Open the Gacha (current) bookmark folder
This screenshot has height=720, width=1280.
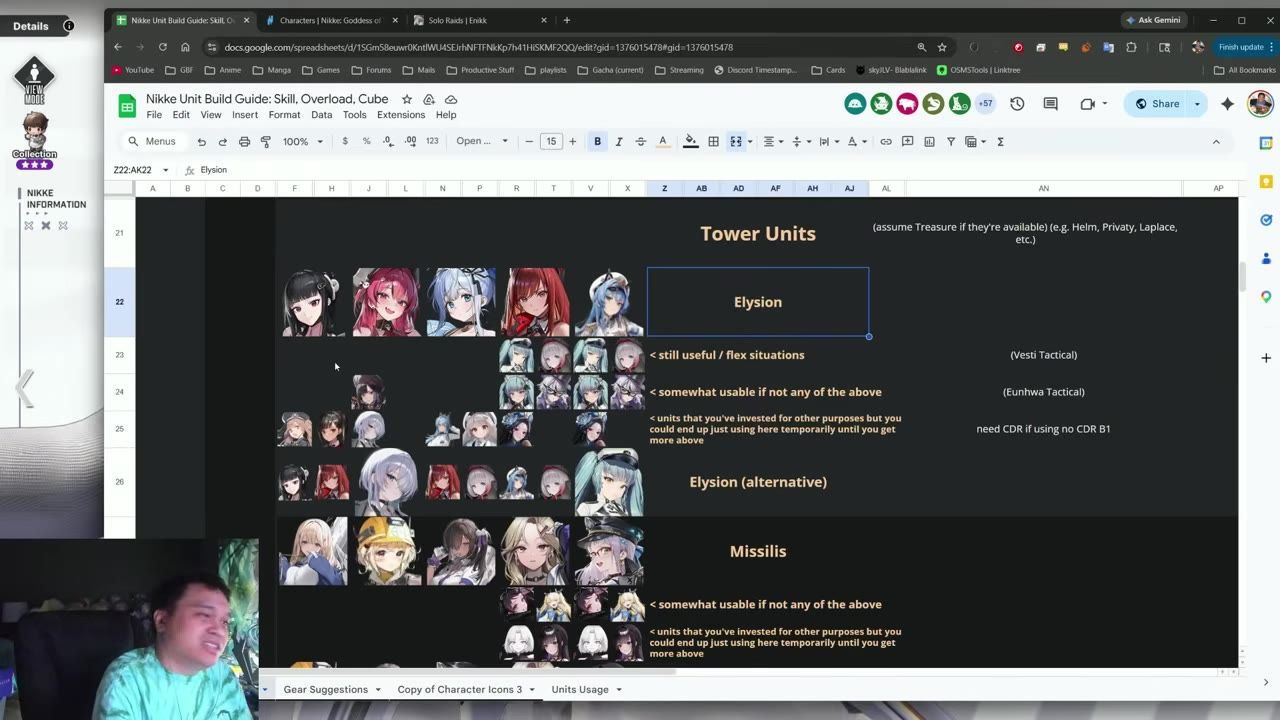[609, 70]
